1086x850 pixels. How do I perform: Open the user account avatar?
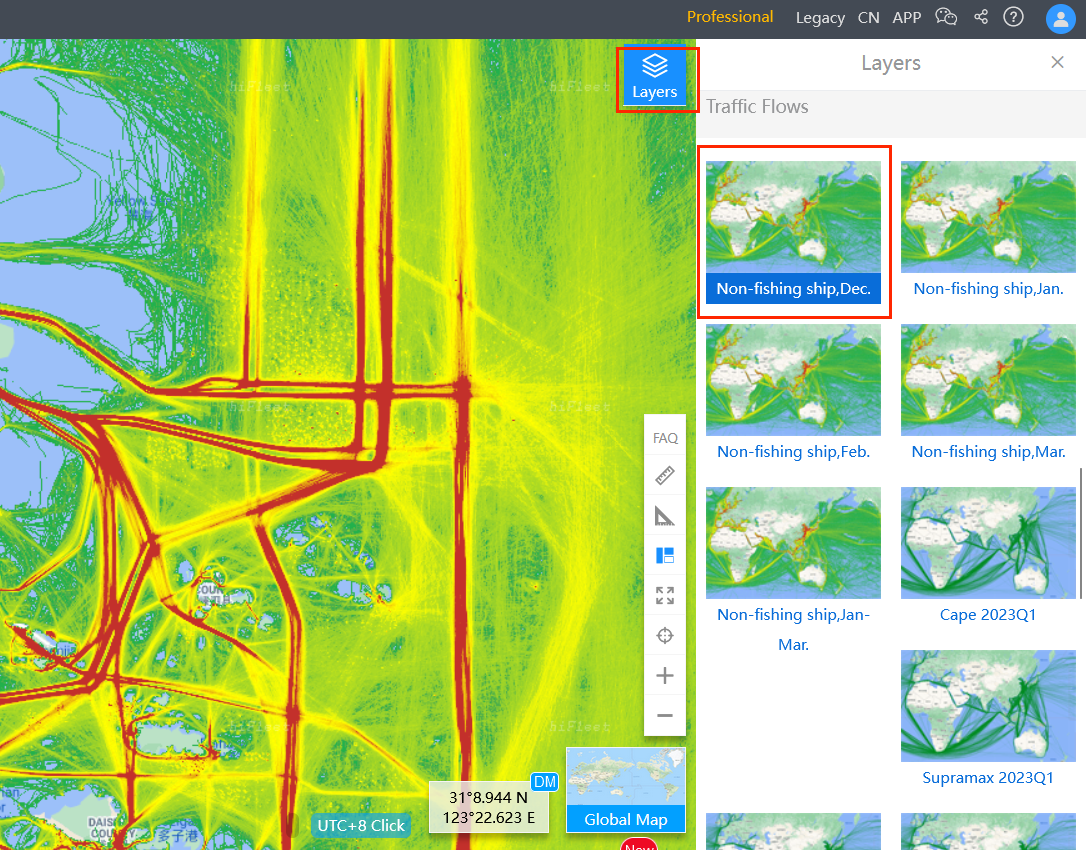coord(1060,19)
